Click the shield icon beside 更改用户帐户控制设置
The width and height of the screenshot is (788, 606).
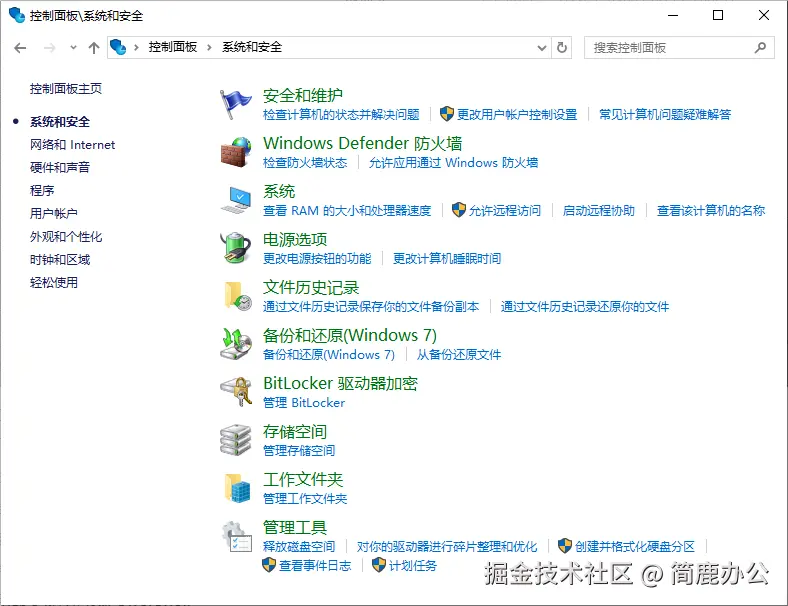(446, 114)
